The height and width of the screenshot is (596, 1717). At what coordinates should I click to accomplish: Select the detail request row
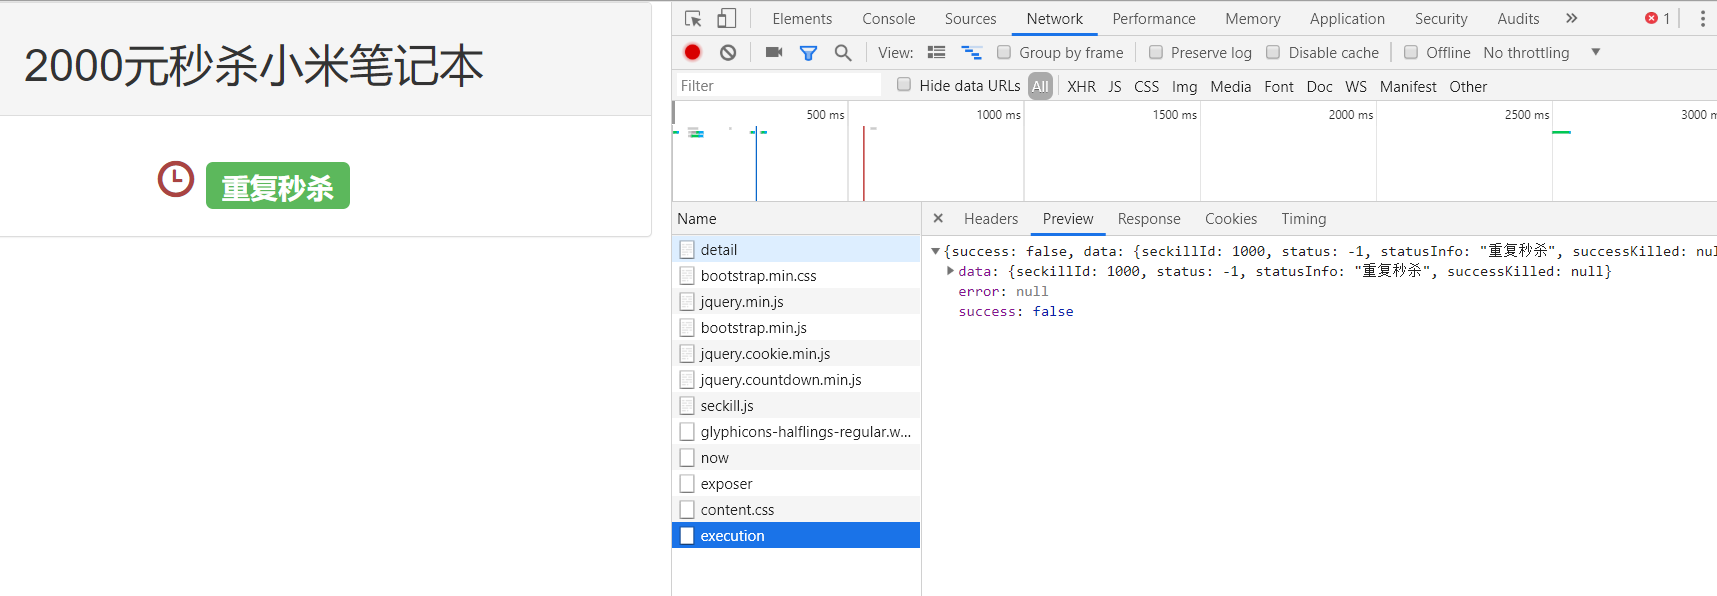[x=796, y=249]
